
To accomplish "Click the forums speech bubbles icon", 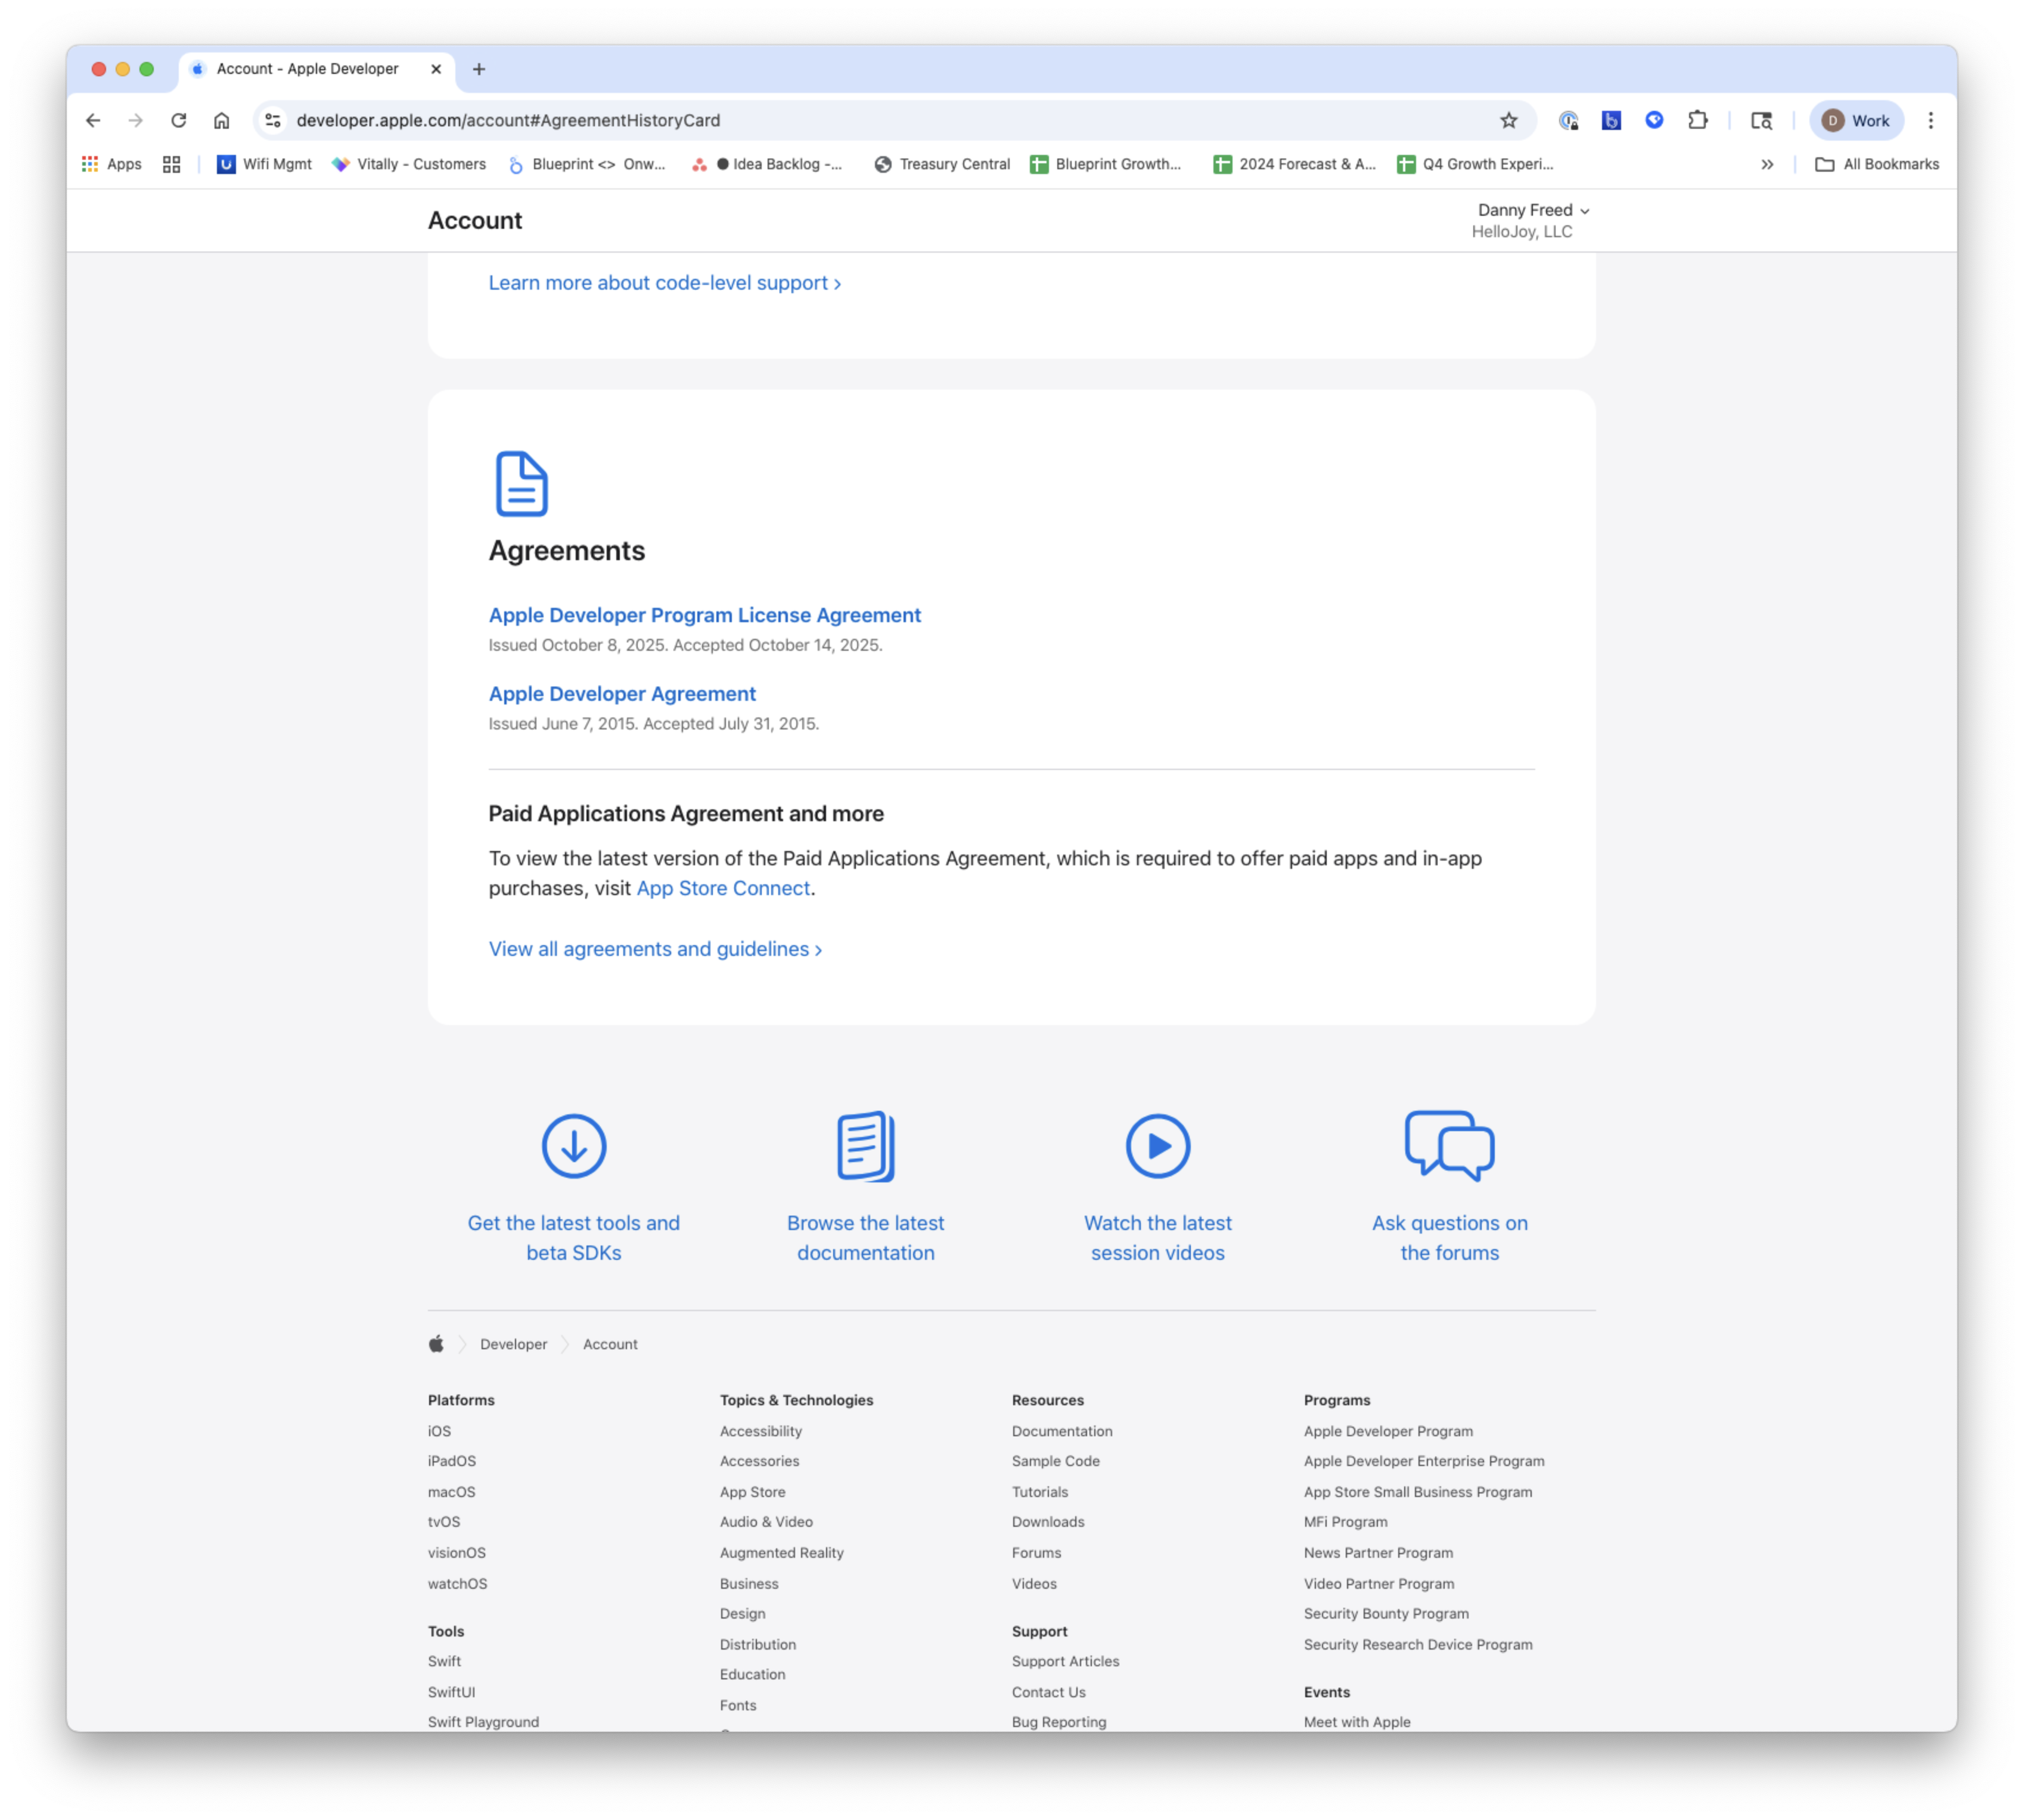I will [x=1449, y=1146].
